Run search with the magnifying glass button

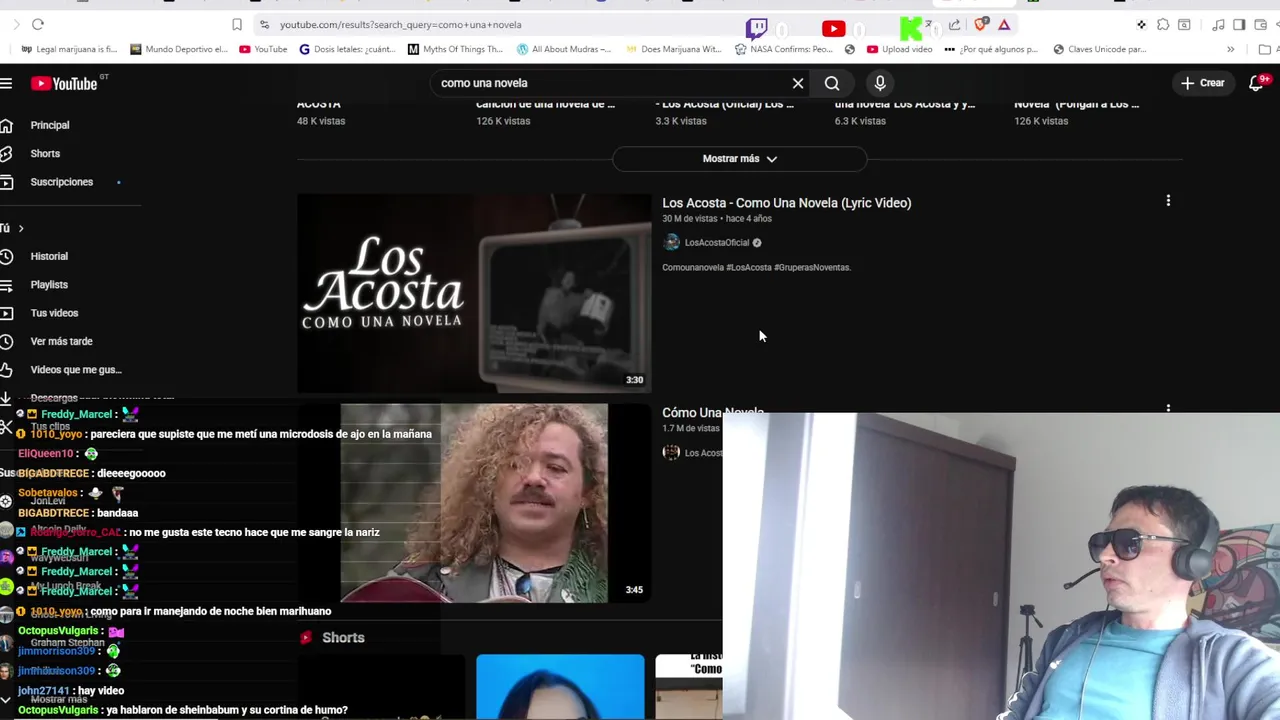pyautogui.click(x=832, y=83)
